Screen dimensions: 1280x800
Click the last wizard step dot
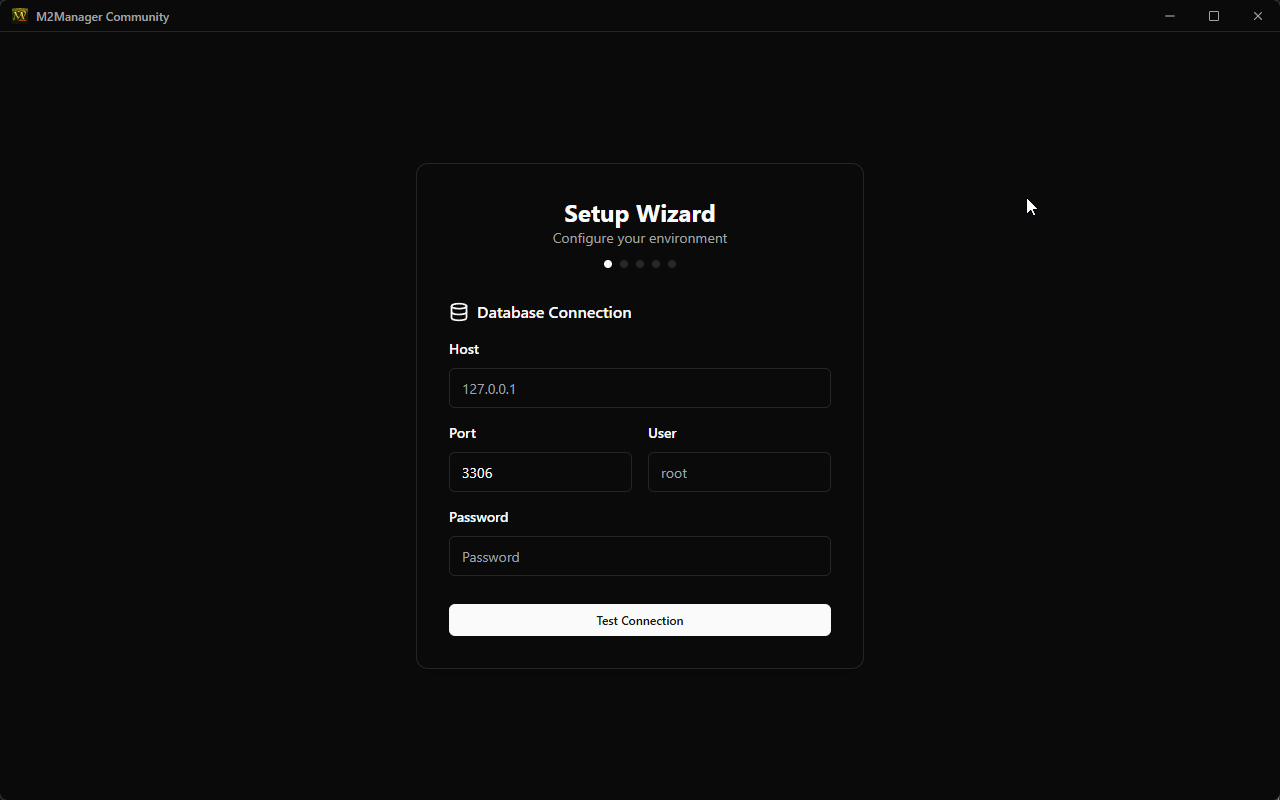tap(672, 264)
